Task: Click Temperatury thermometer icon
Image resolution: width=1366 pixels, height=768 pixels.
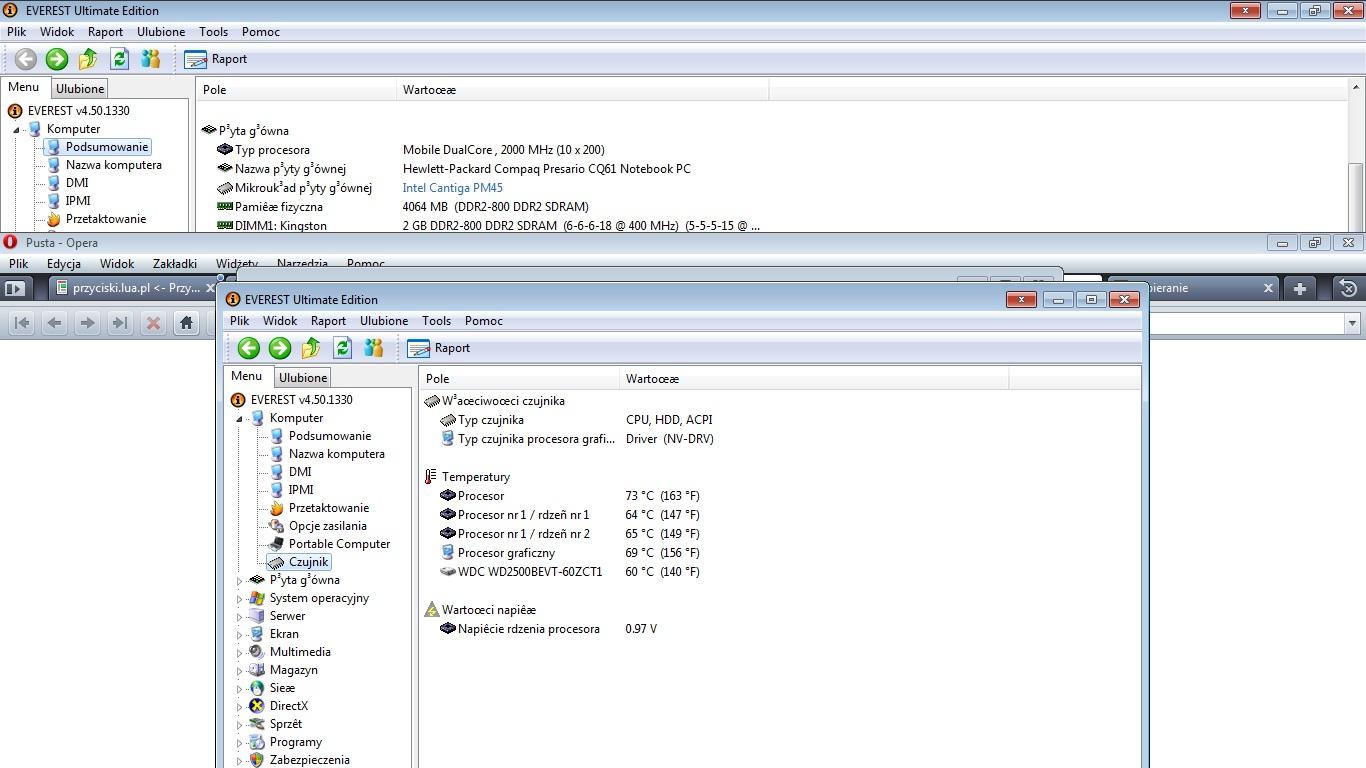Action: click(431, 477)
